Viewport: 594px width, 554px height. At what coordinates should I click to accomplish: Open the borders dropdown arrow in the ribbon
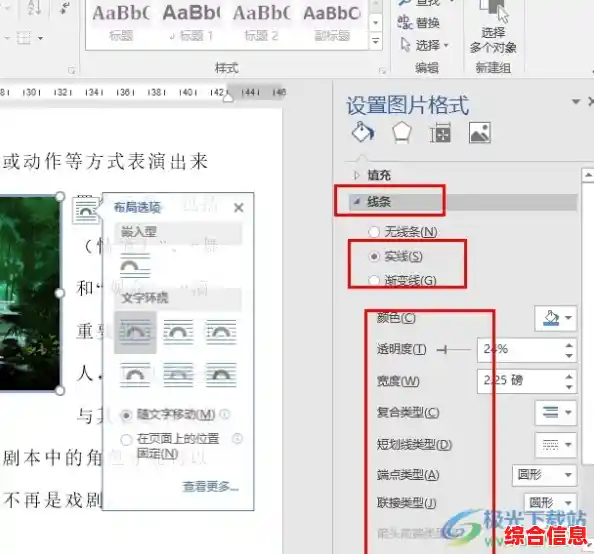click(40, 38)
